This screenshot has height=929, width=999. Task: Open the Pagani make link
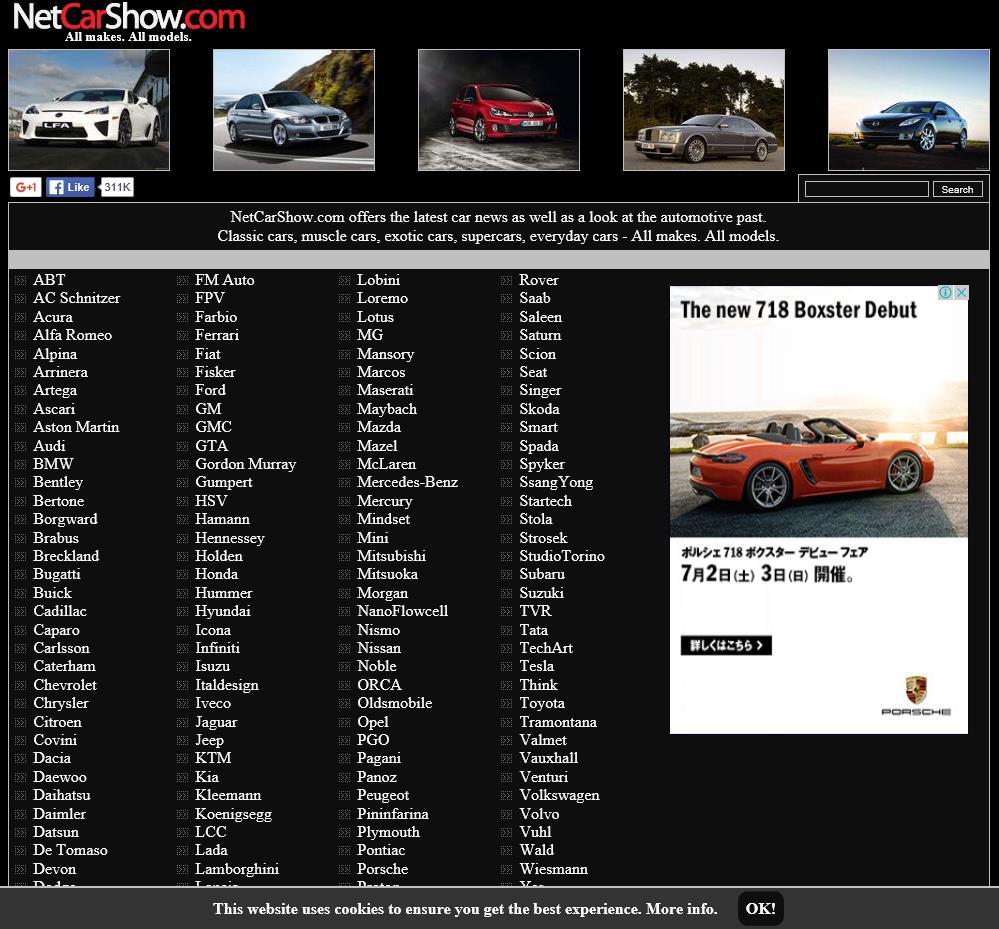click(379, 758)
